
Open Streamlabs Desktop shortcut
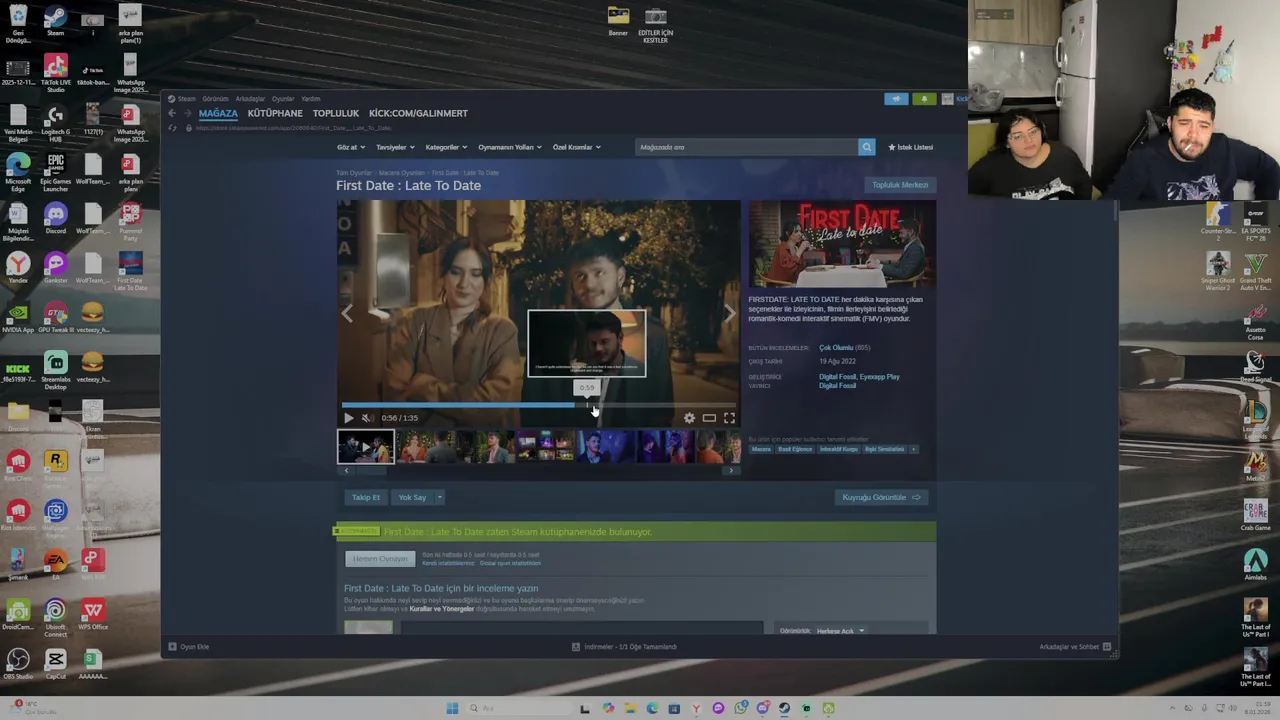55,370
